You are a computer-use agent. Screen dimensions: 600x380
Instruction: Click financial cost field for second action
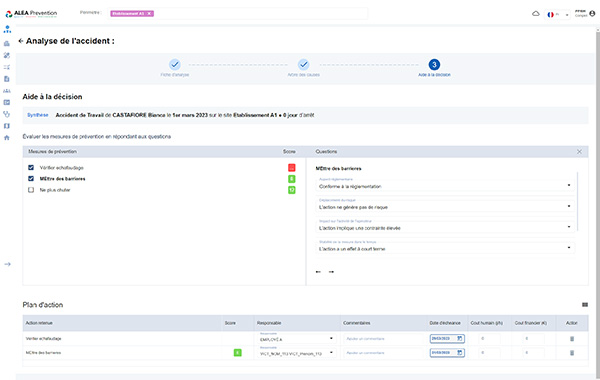pyautogui.click(x=533, y=352)
